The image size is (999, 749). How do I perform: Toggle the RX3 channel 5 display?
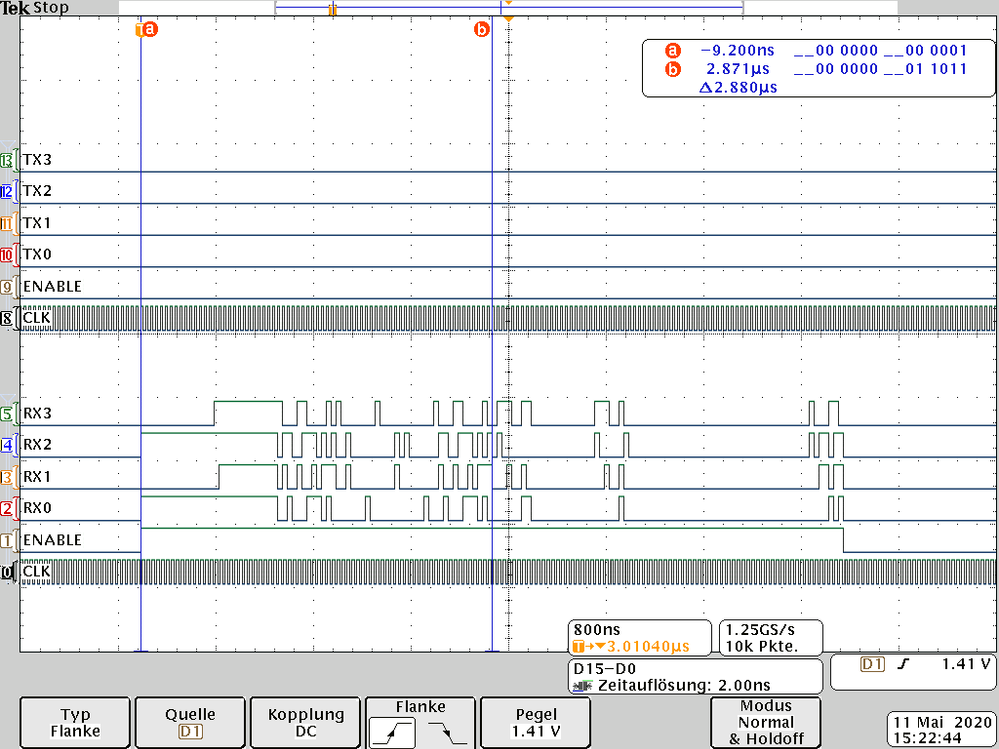coord(8,412)
